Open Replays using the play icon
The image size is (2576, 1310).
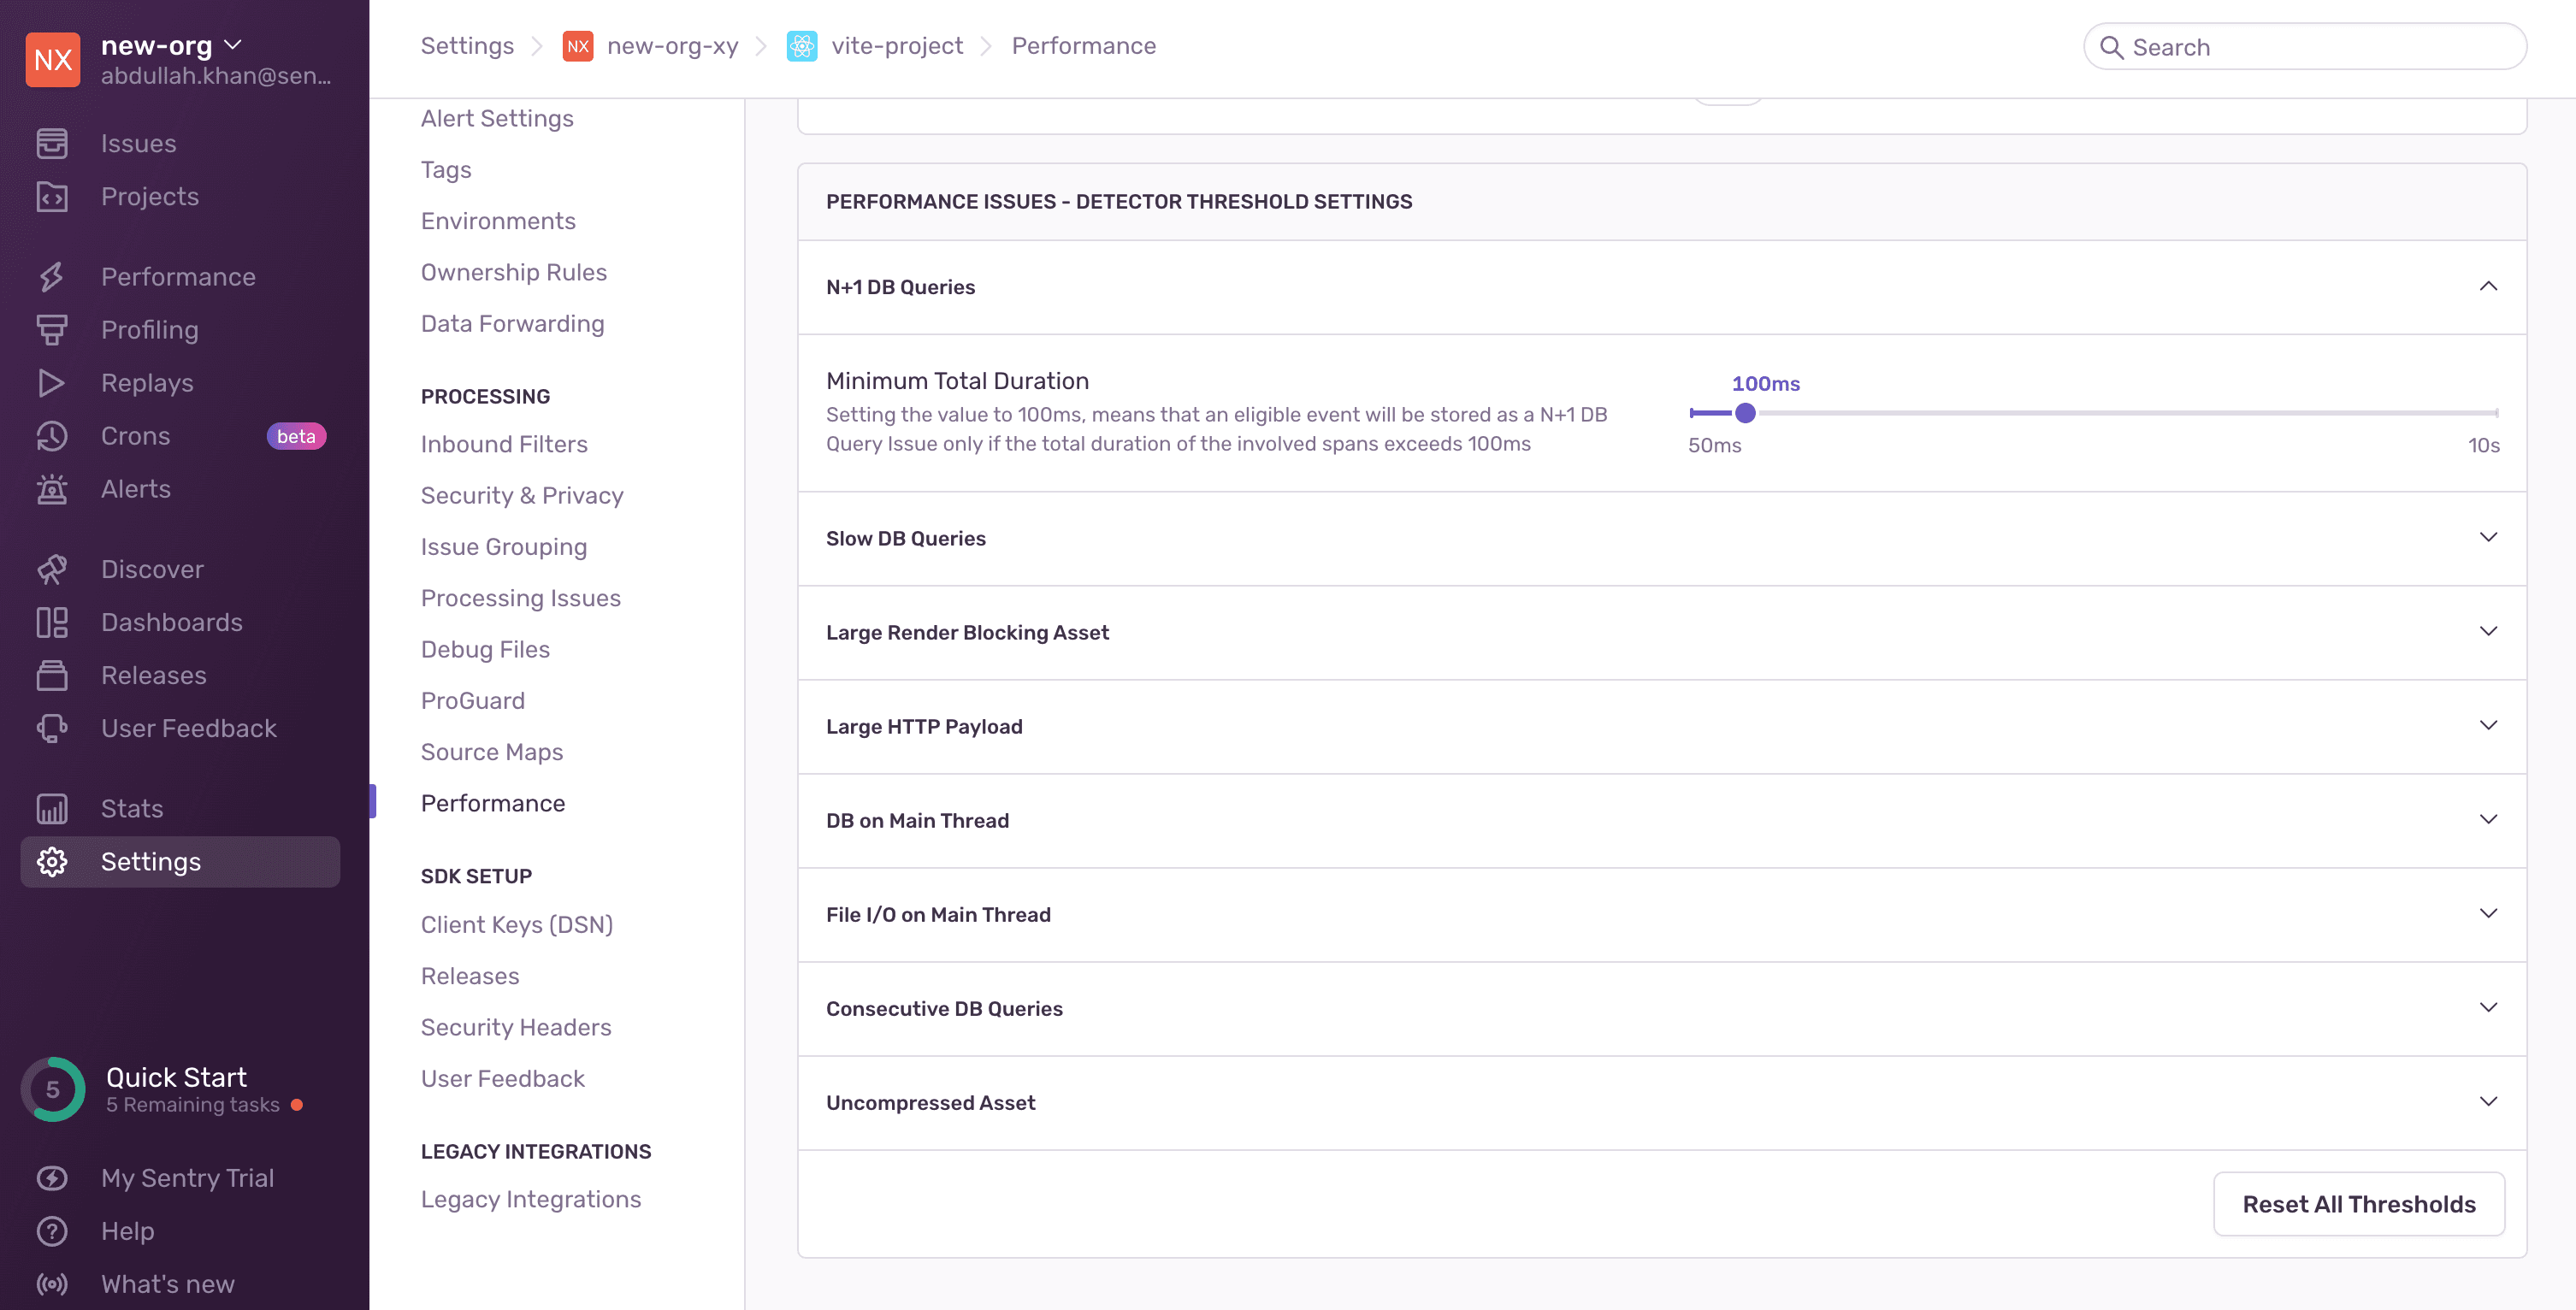tap(53, 383)
